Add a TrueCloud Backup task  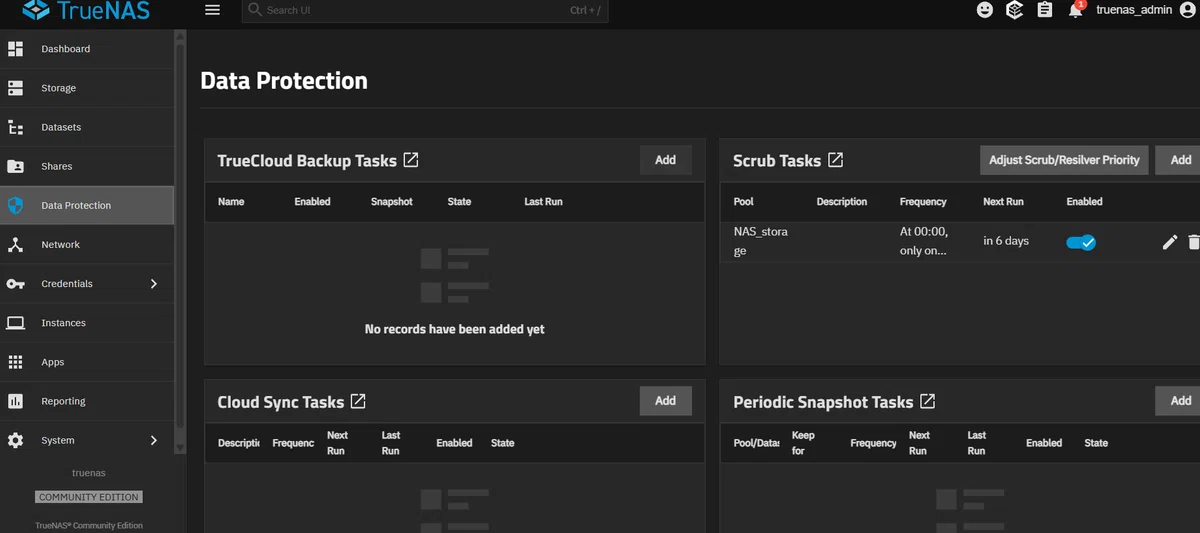click(x=666, y=160)
